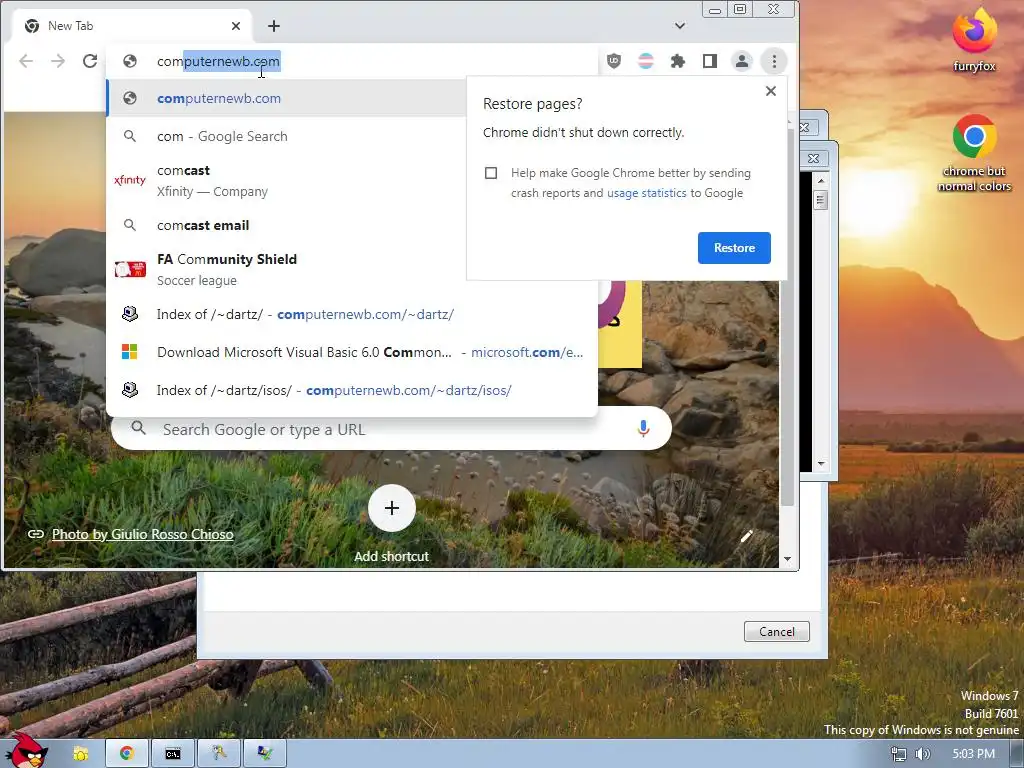Click the Microsoft logo suggestion icon

[x=130, y=352]
